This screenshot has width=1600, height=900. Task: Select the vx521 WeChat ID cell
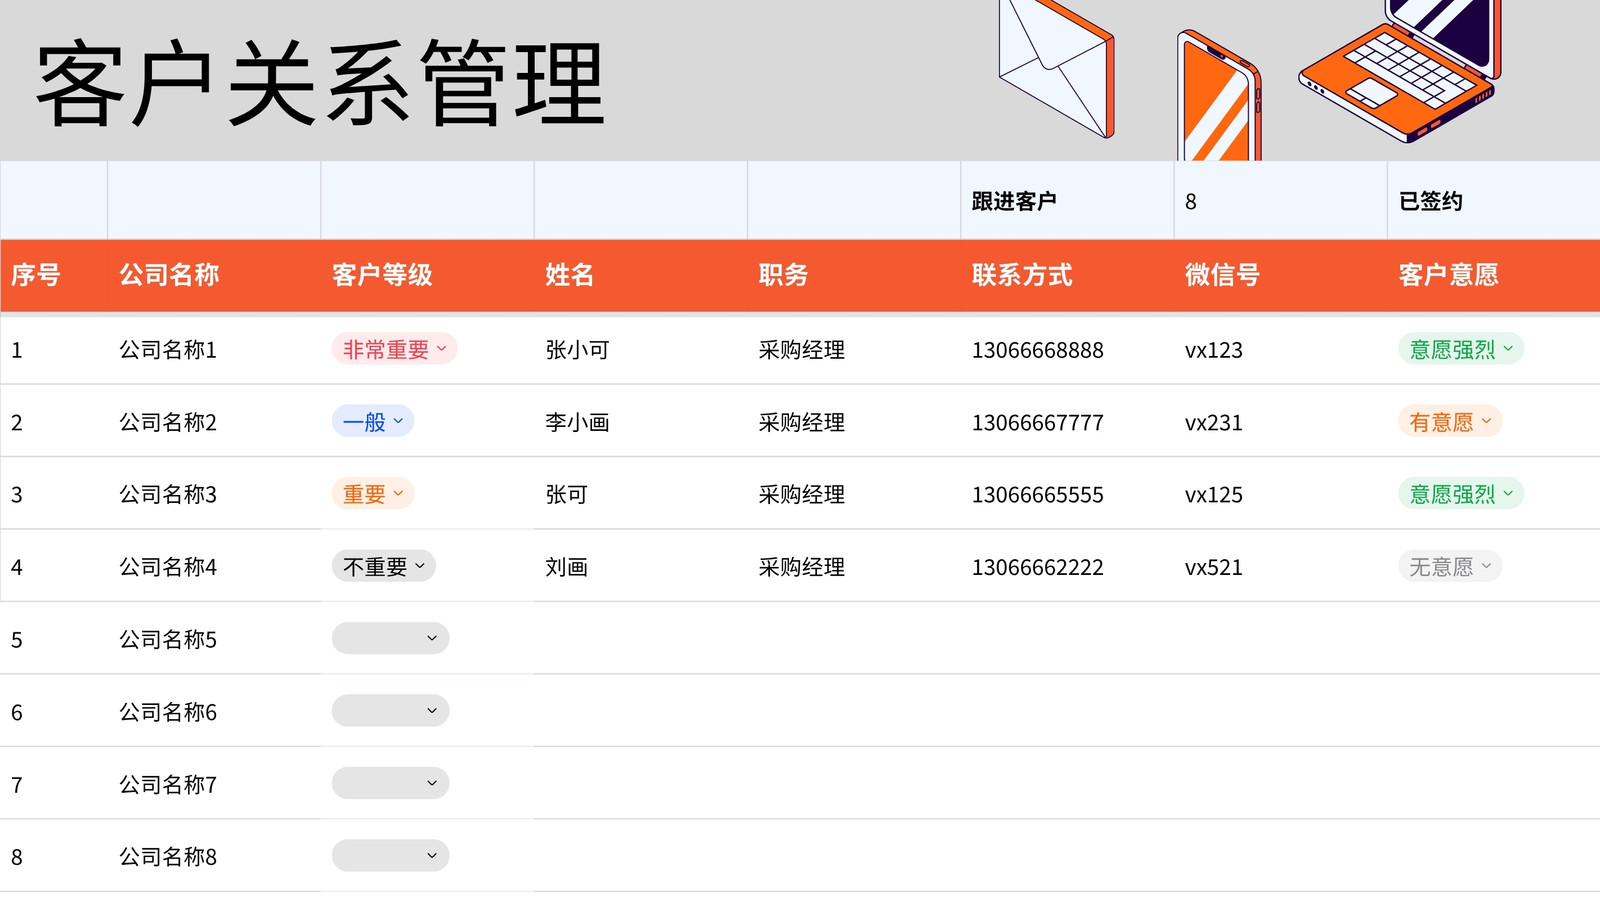point(1280,567)
